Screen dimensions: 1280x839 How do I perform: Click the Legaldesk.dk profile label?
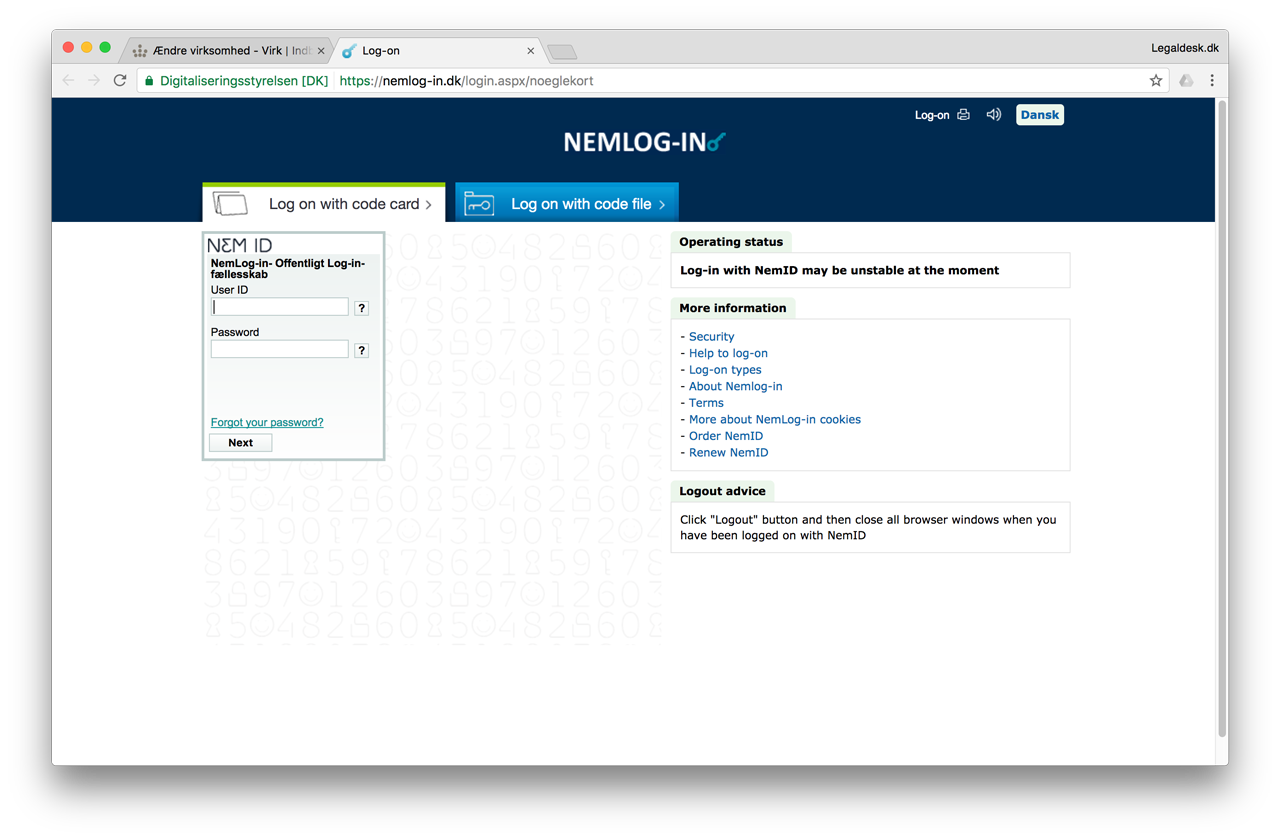click(1185, 48)
